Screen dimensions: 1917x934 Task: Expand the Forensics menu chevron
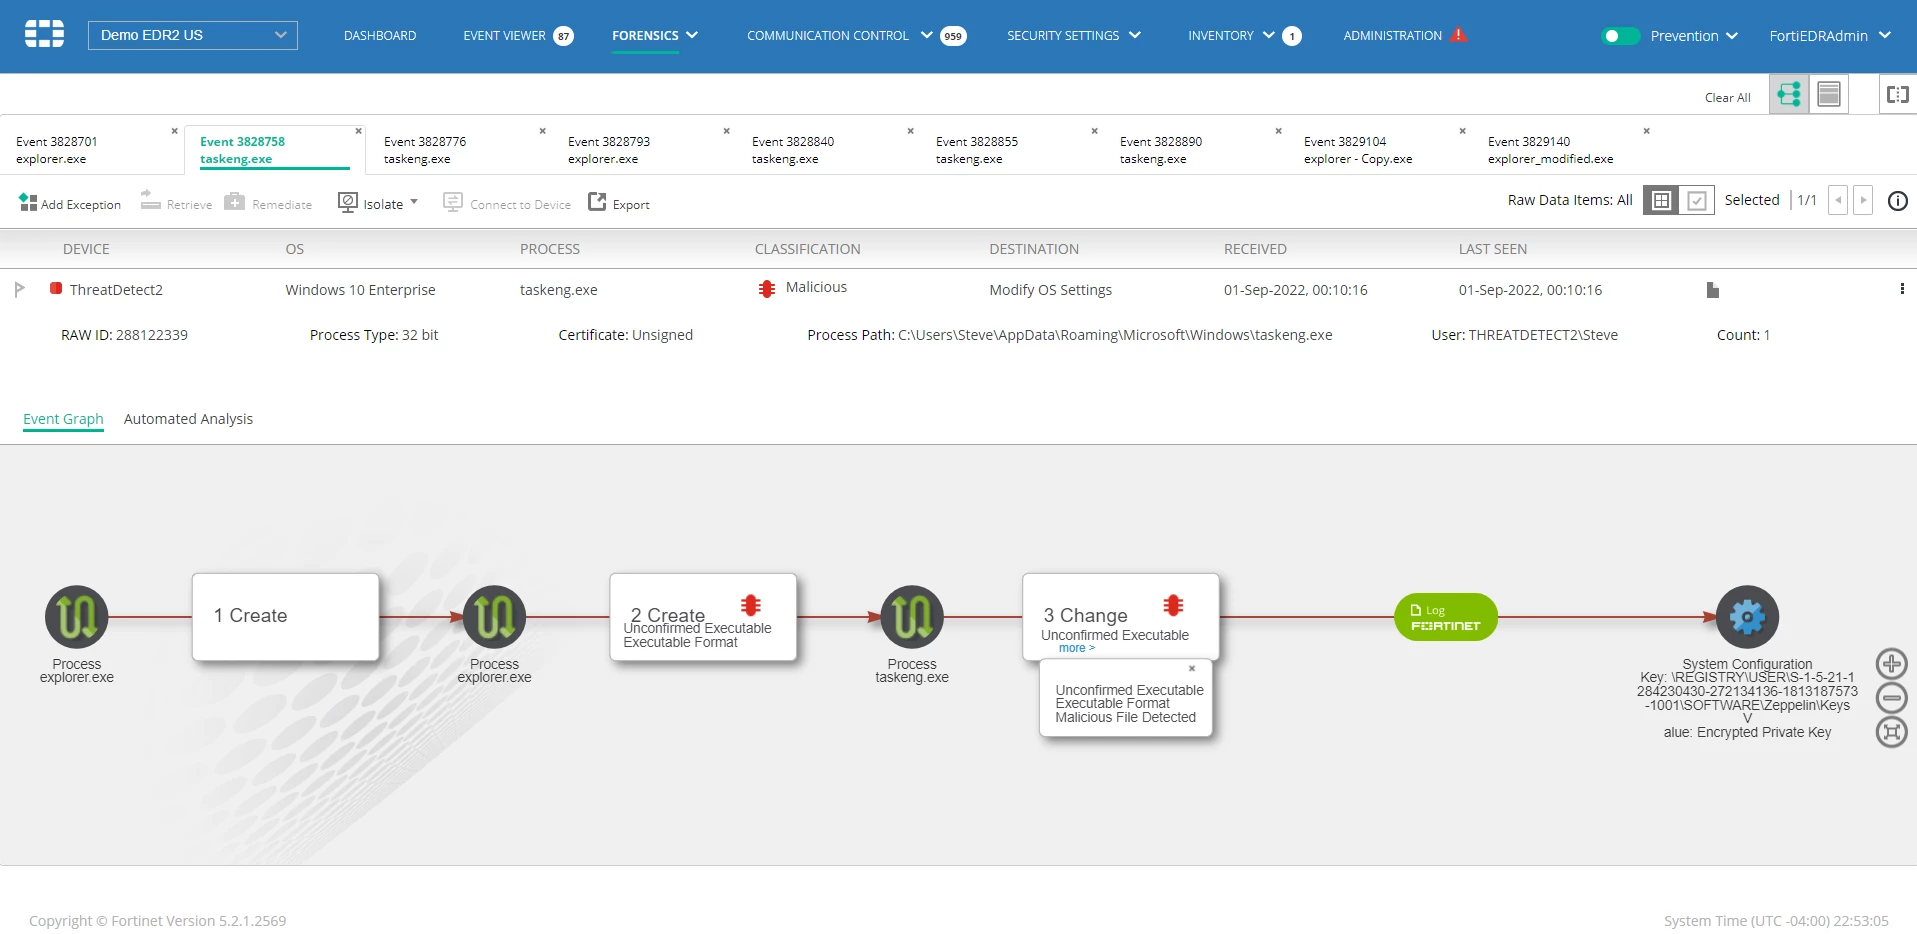692,35
